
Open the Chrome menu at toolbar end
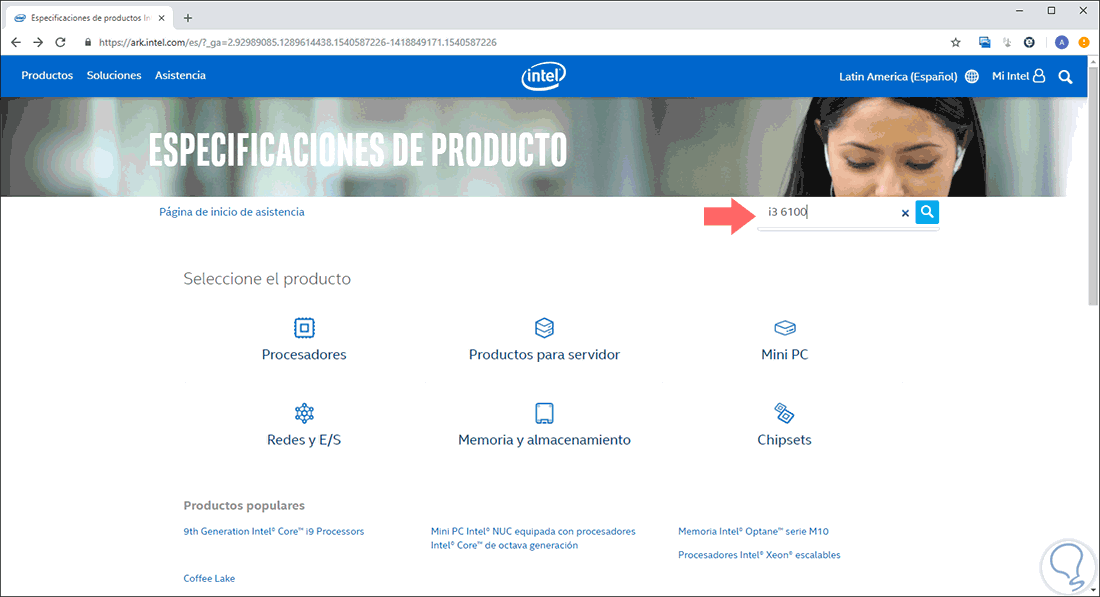point(1084,43)
